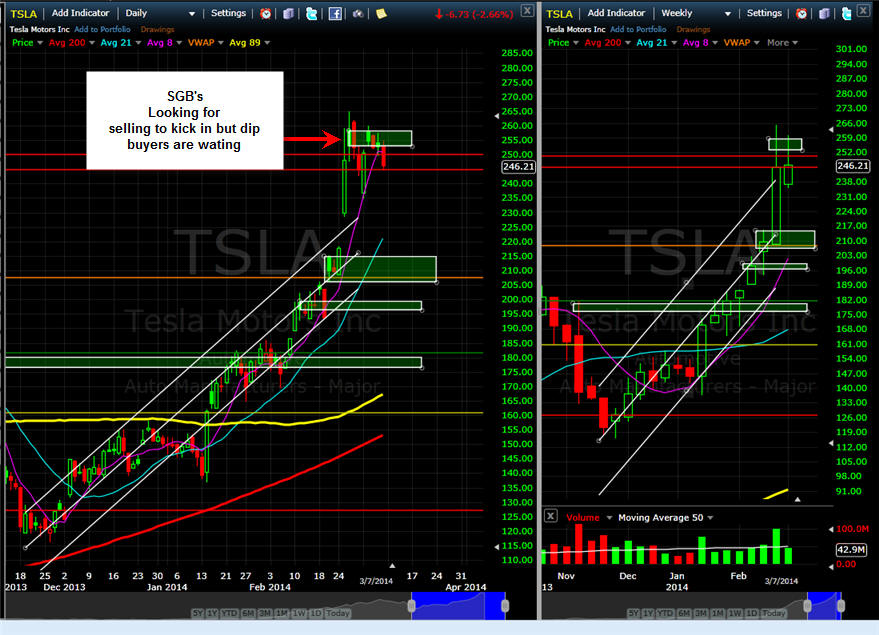Click 42.9M volume value label

coord(851,549)
